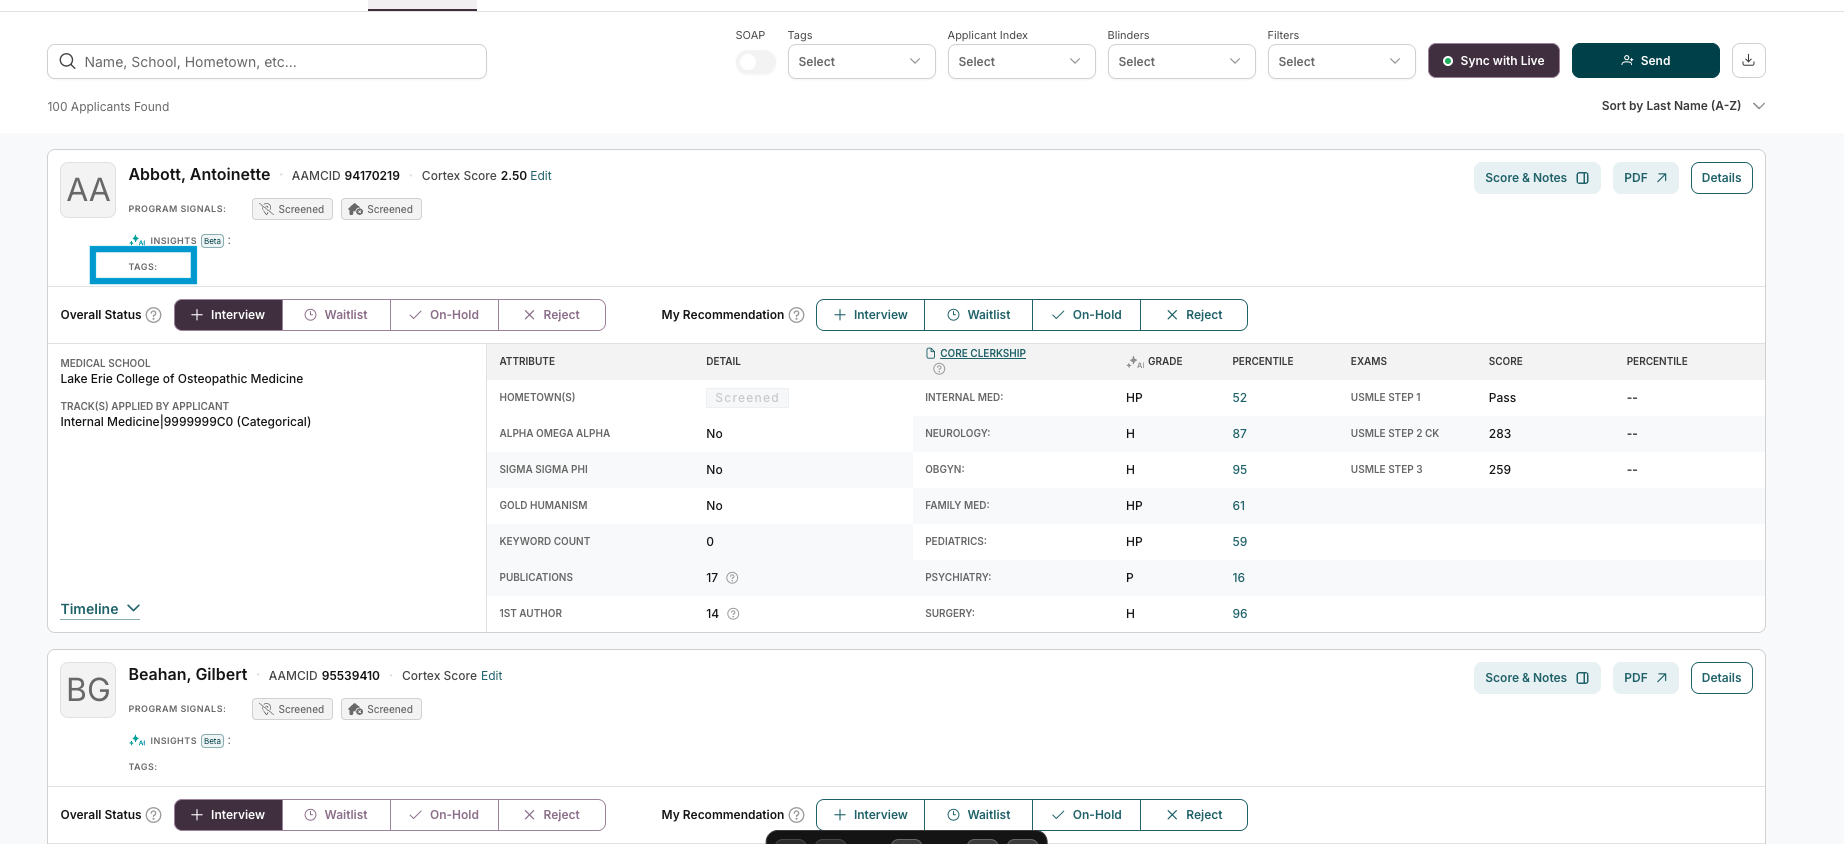Set My Recommendation to On-Hold for Abbott

(1086, 315)
